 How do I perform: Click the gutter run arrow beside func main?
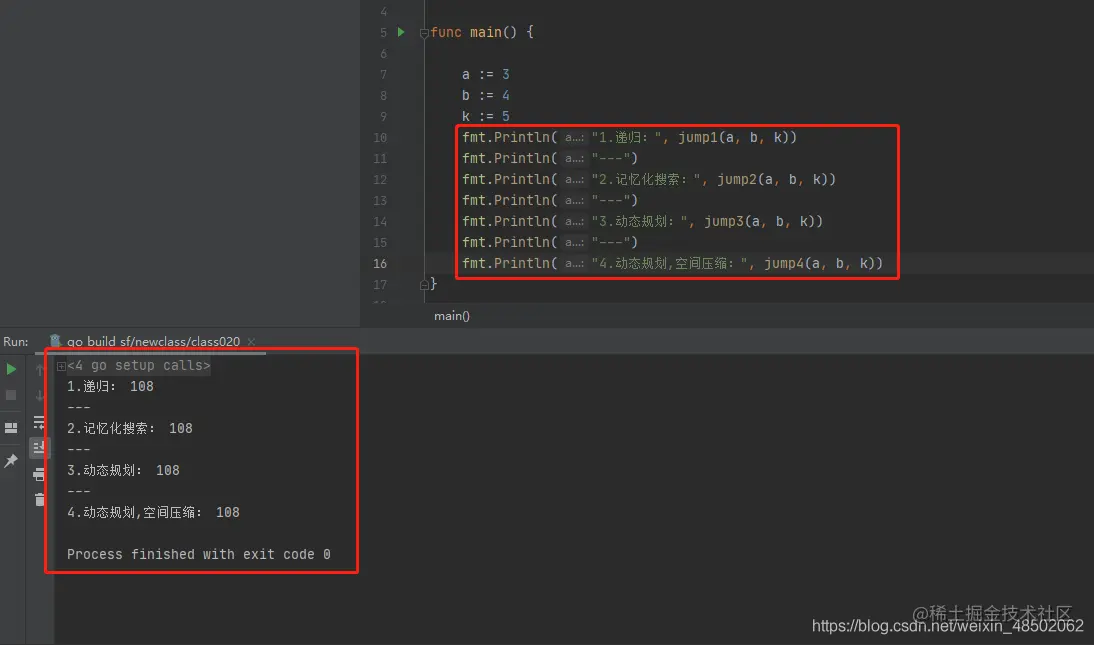click(x=401, y=32)
